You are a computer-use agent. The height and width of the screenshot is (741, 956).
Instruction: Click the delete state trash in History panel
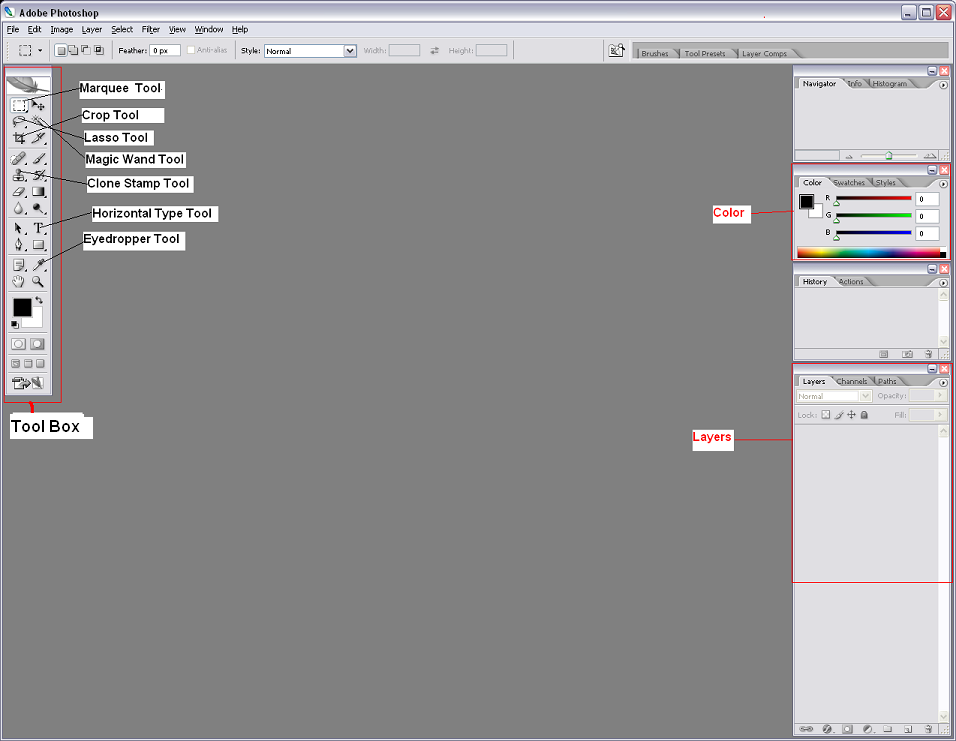(x=928, y=354)
